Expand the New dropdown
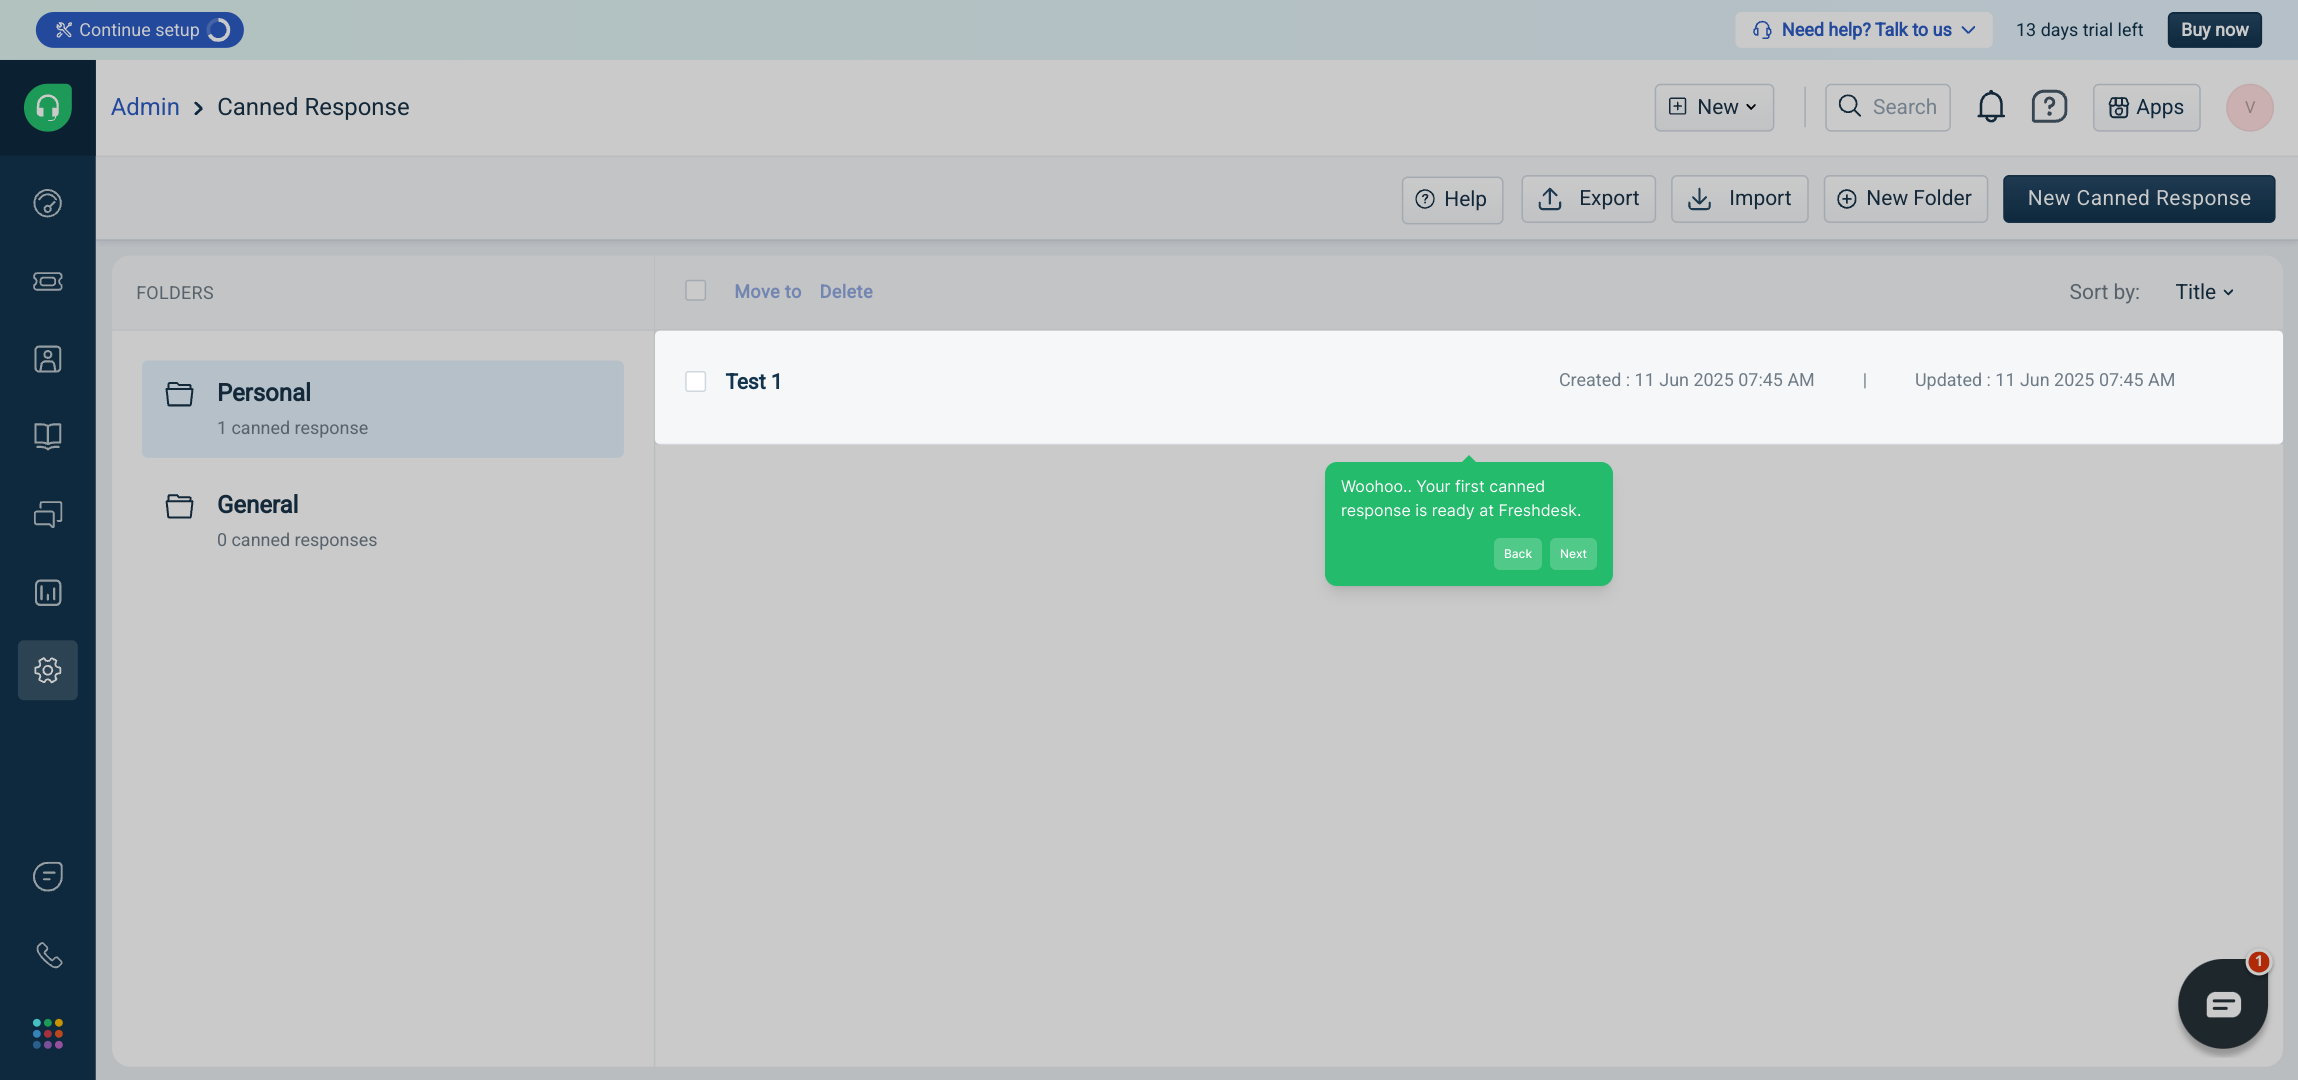Screen dimensions: 2298x1080 1714,107
